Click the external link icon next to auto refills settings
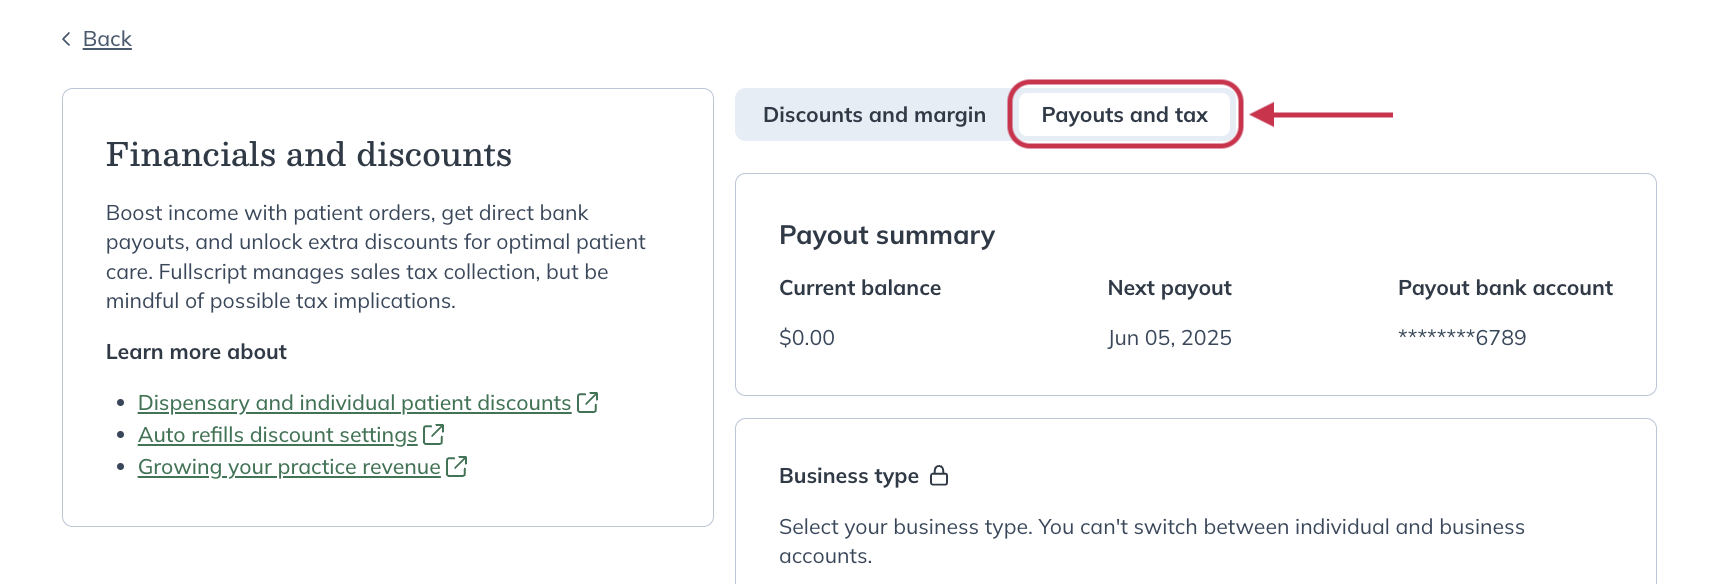 434,434
